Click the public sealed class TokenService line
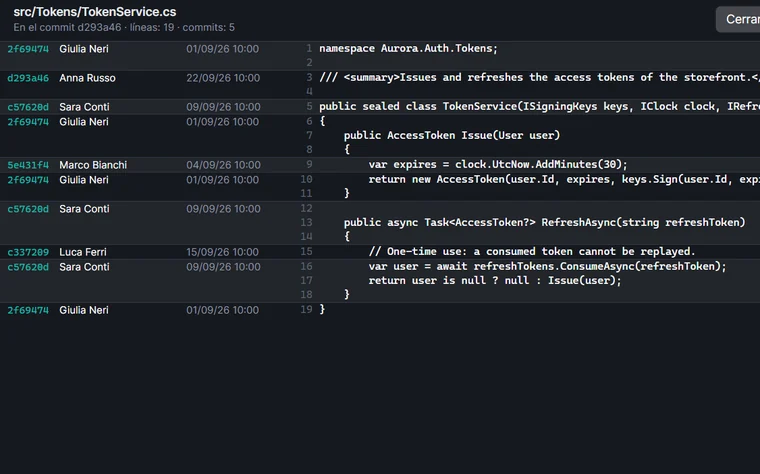The height and width of the screenshot is (474, 760). (539, 107)
